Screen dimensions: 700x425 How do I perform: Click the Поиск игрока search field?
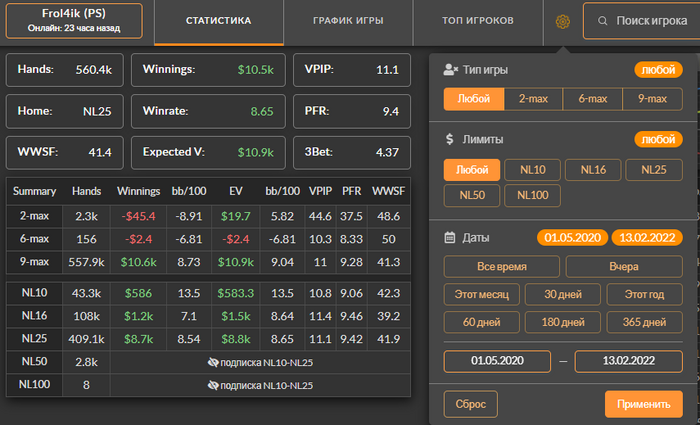[642, 21]
